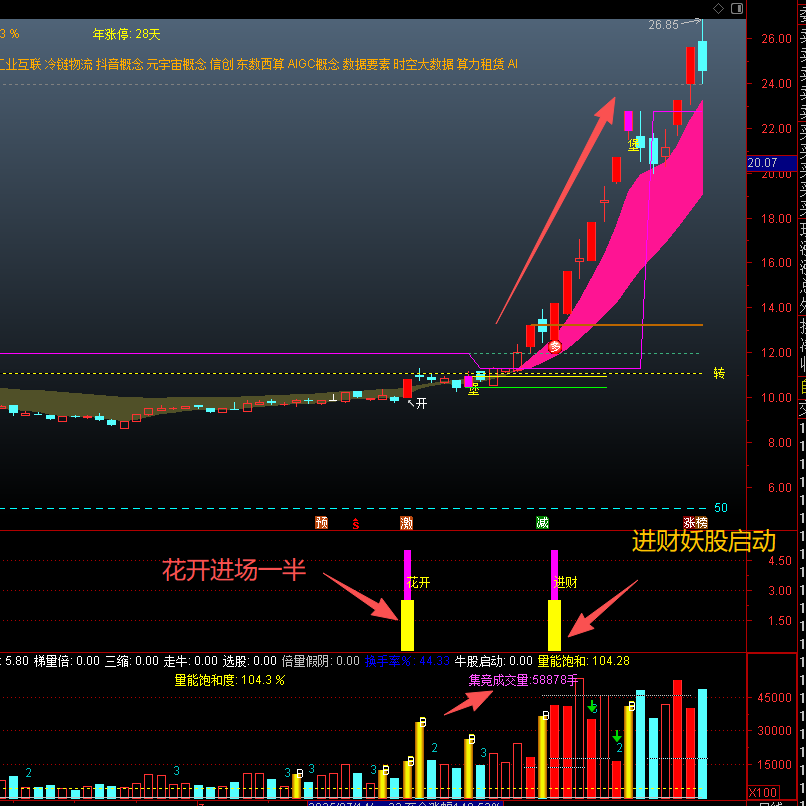Click the 牛股启动: 0.00 indicator value

[x=493, y=661]
